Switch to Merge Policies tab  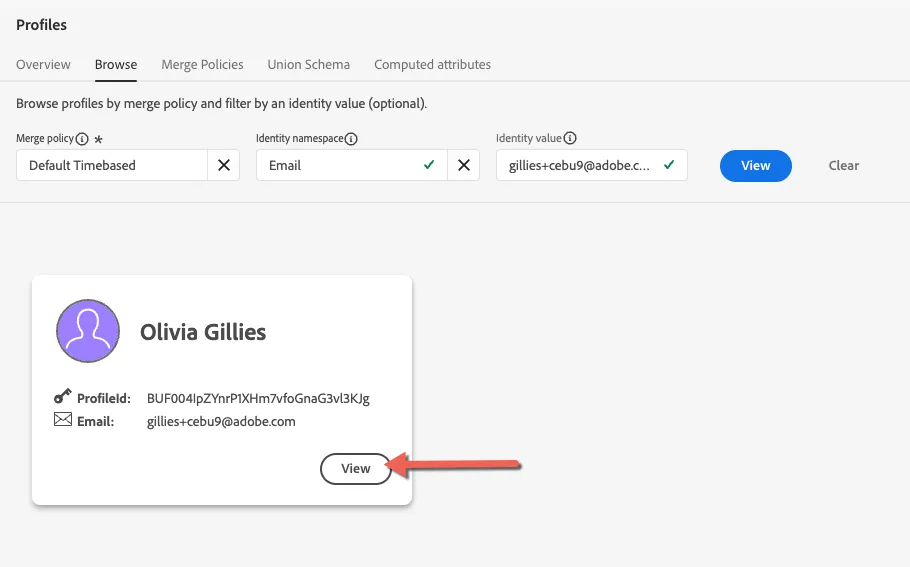(202, 64)
